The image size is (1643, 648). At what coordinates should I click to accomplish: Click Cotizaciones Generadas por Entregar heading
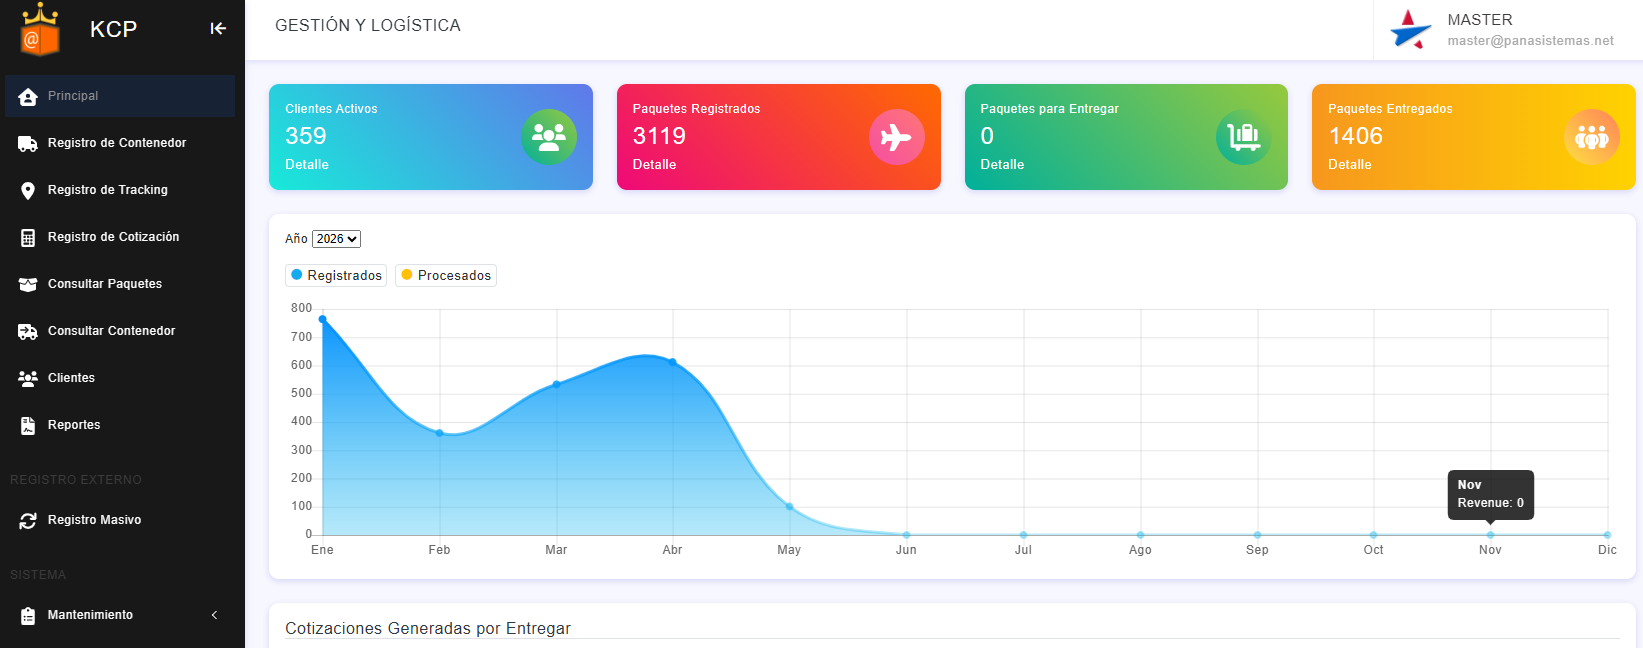[x=428, y=628]
